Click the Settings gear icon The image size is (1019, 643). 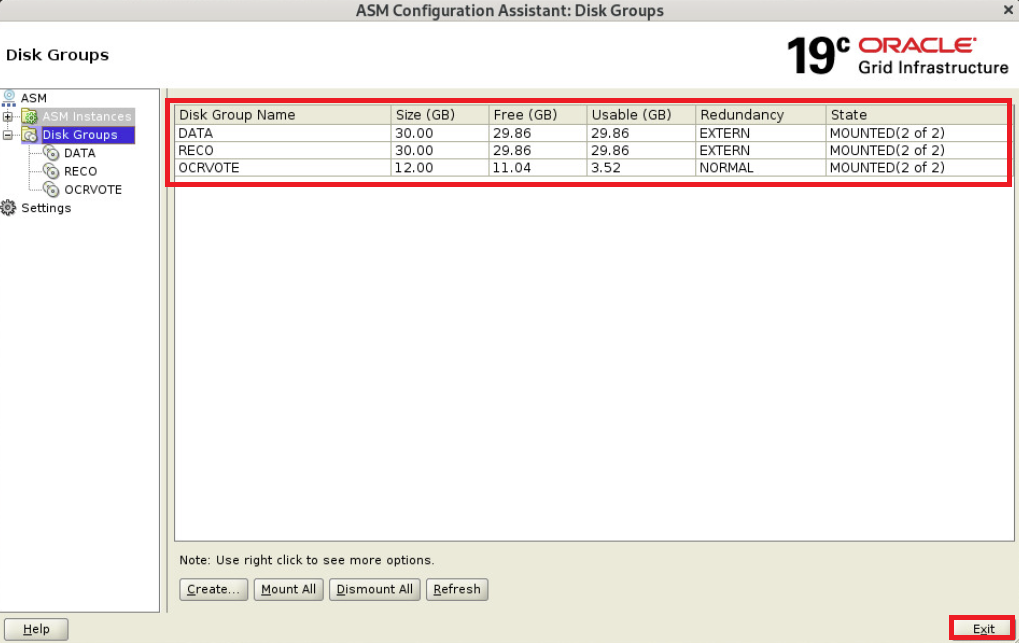[8, 208]
